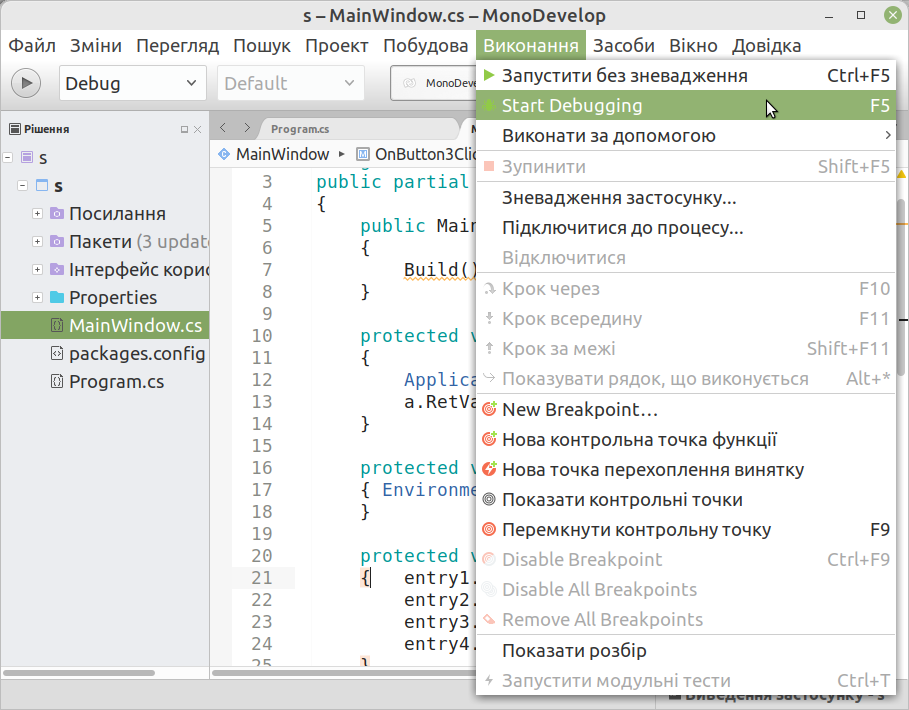Navigate forward with the right arrow

248,128
